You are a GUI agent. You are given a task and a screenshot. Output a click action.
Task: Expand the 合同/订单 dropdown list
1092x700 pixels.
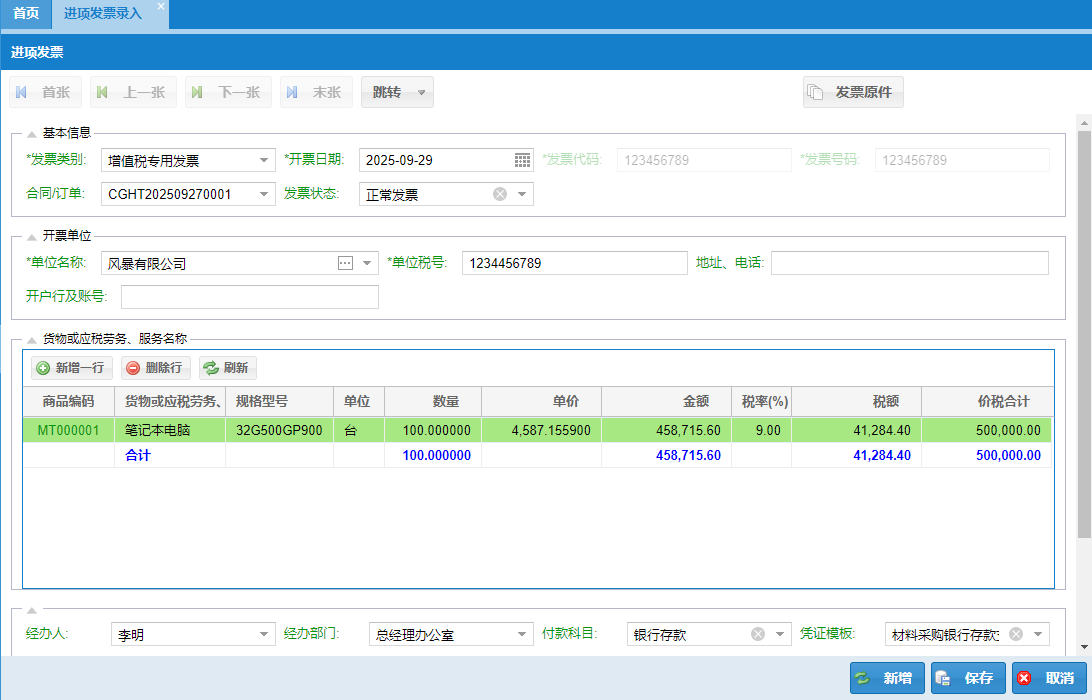click(264, 194)
